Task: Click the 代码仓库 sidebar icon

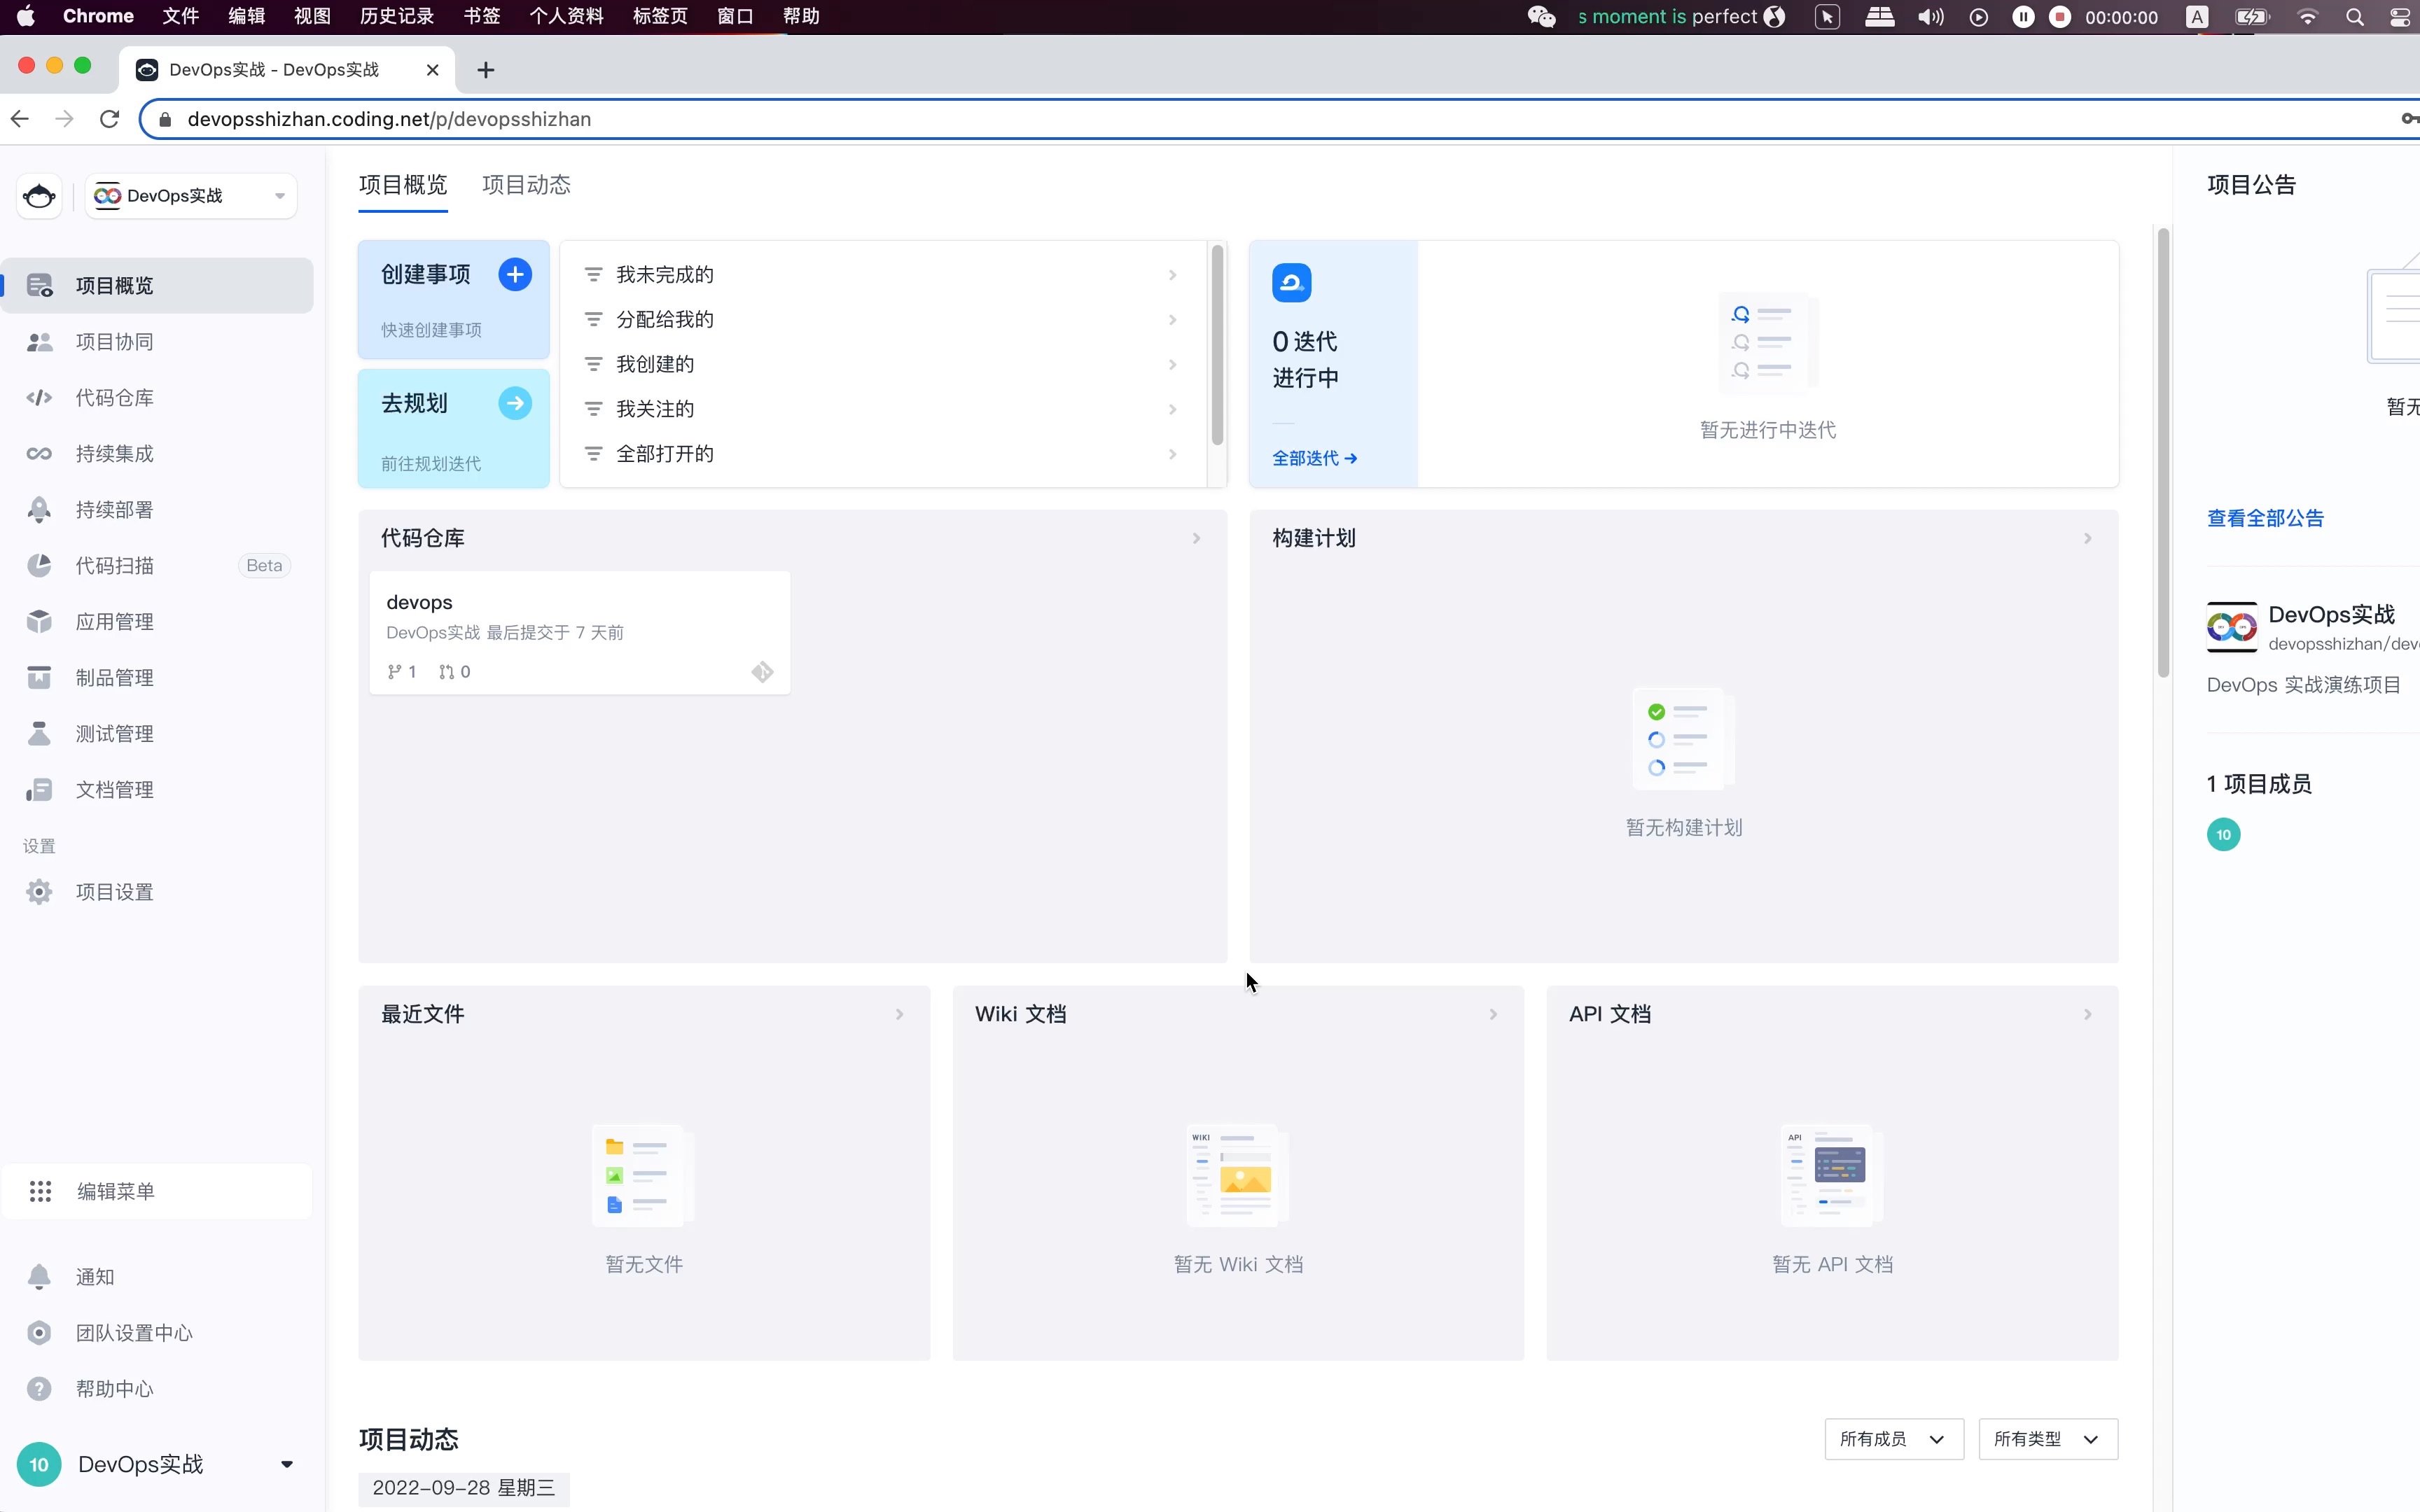Action: (39, 397)
